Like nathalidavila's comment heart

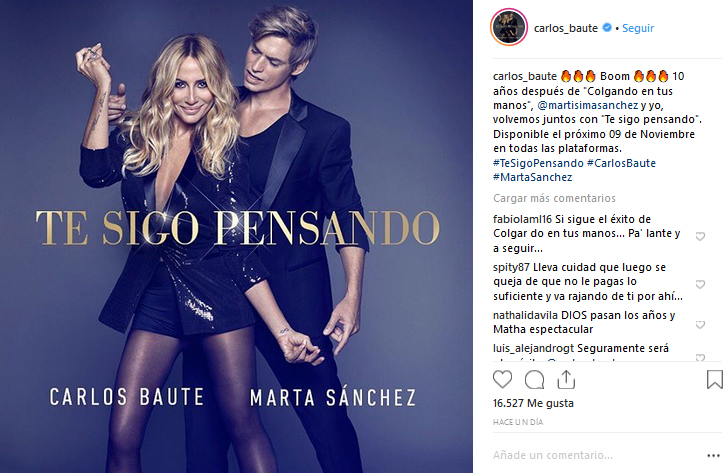tap(700, 324)
